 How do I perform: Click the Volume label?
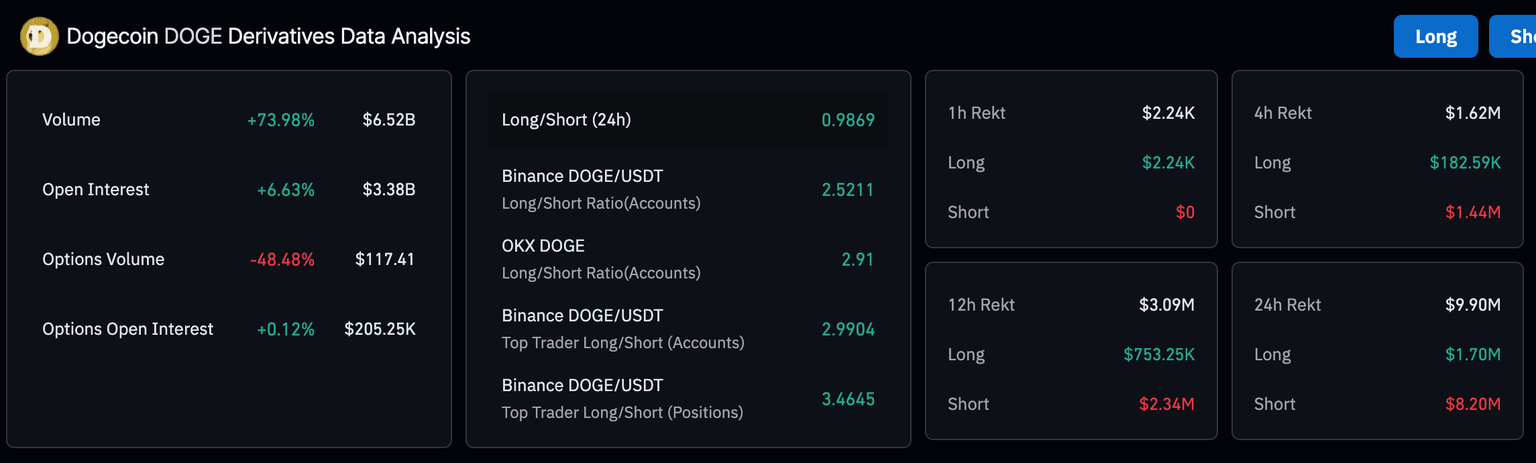(71, 120)
